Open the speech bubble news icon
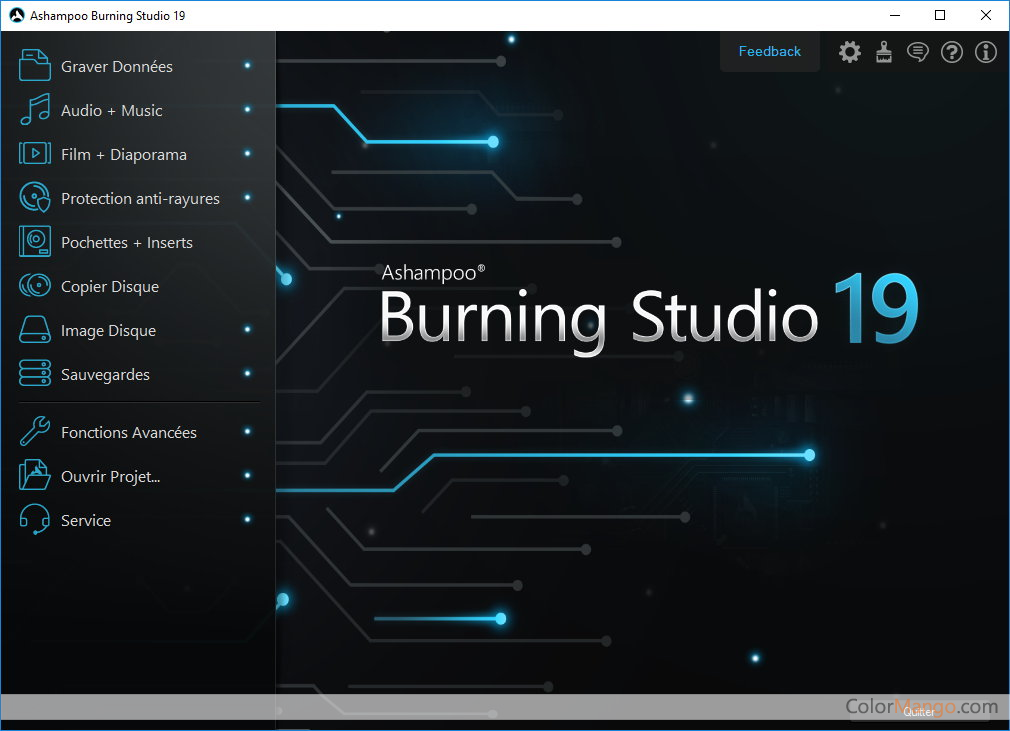The image size is (1010, 731). point(917,52)
